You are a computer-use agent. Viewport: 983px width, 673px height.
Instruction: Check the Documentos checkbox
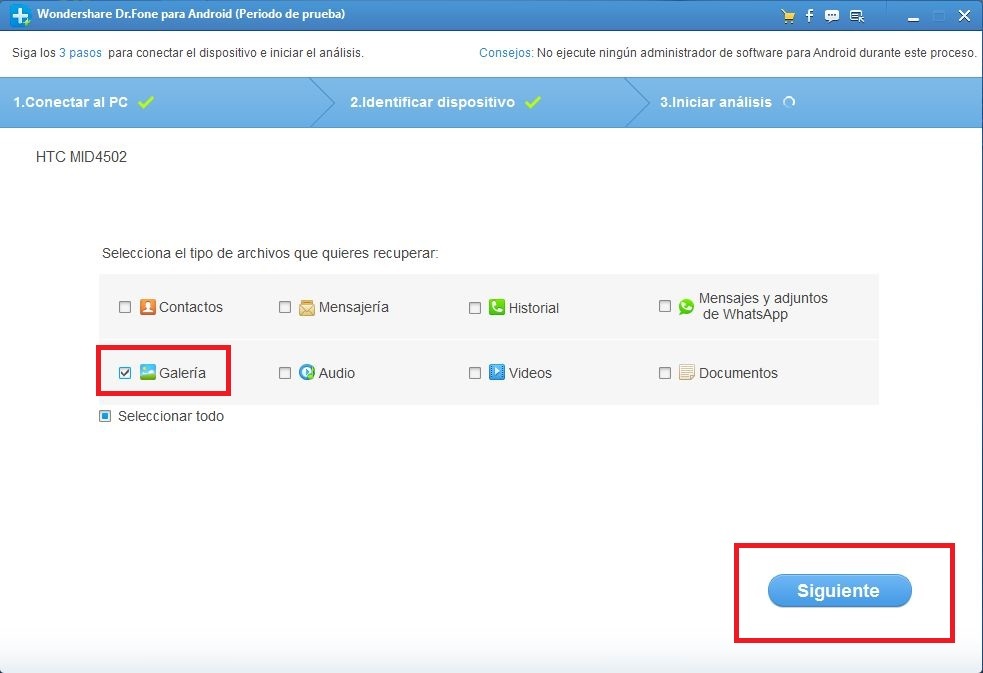tap(665, 373)
